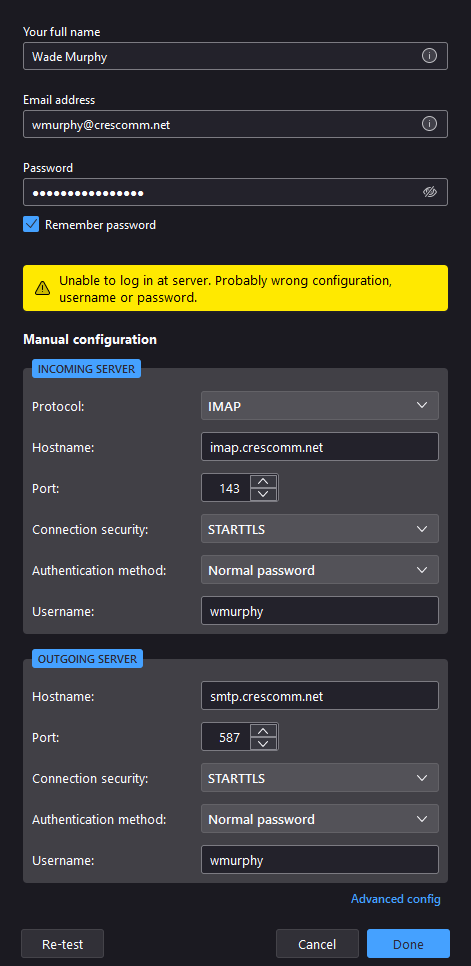The image size is (471, 966).
Task: Click the info icon in email address field
Action: 429,124
